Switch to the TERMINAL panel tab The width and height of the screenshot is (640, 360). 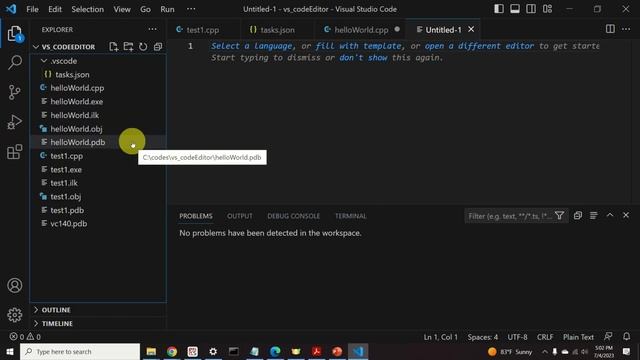[350, 216]
